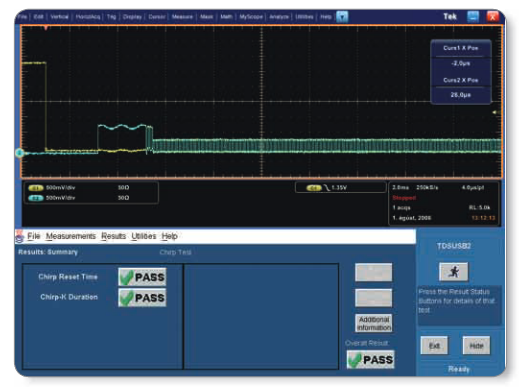Click the C1 500mV/div scale readout

click(60, 188)
